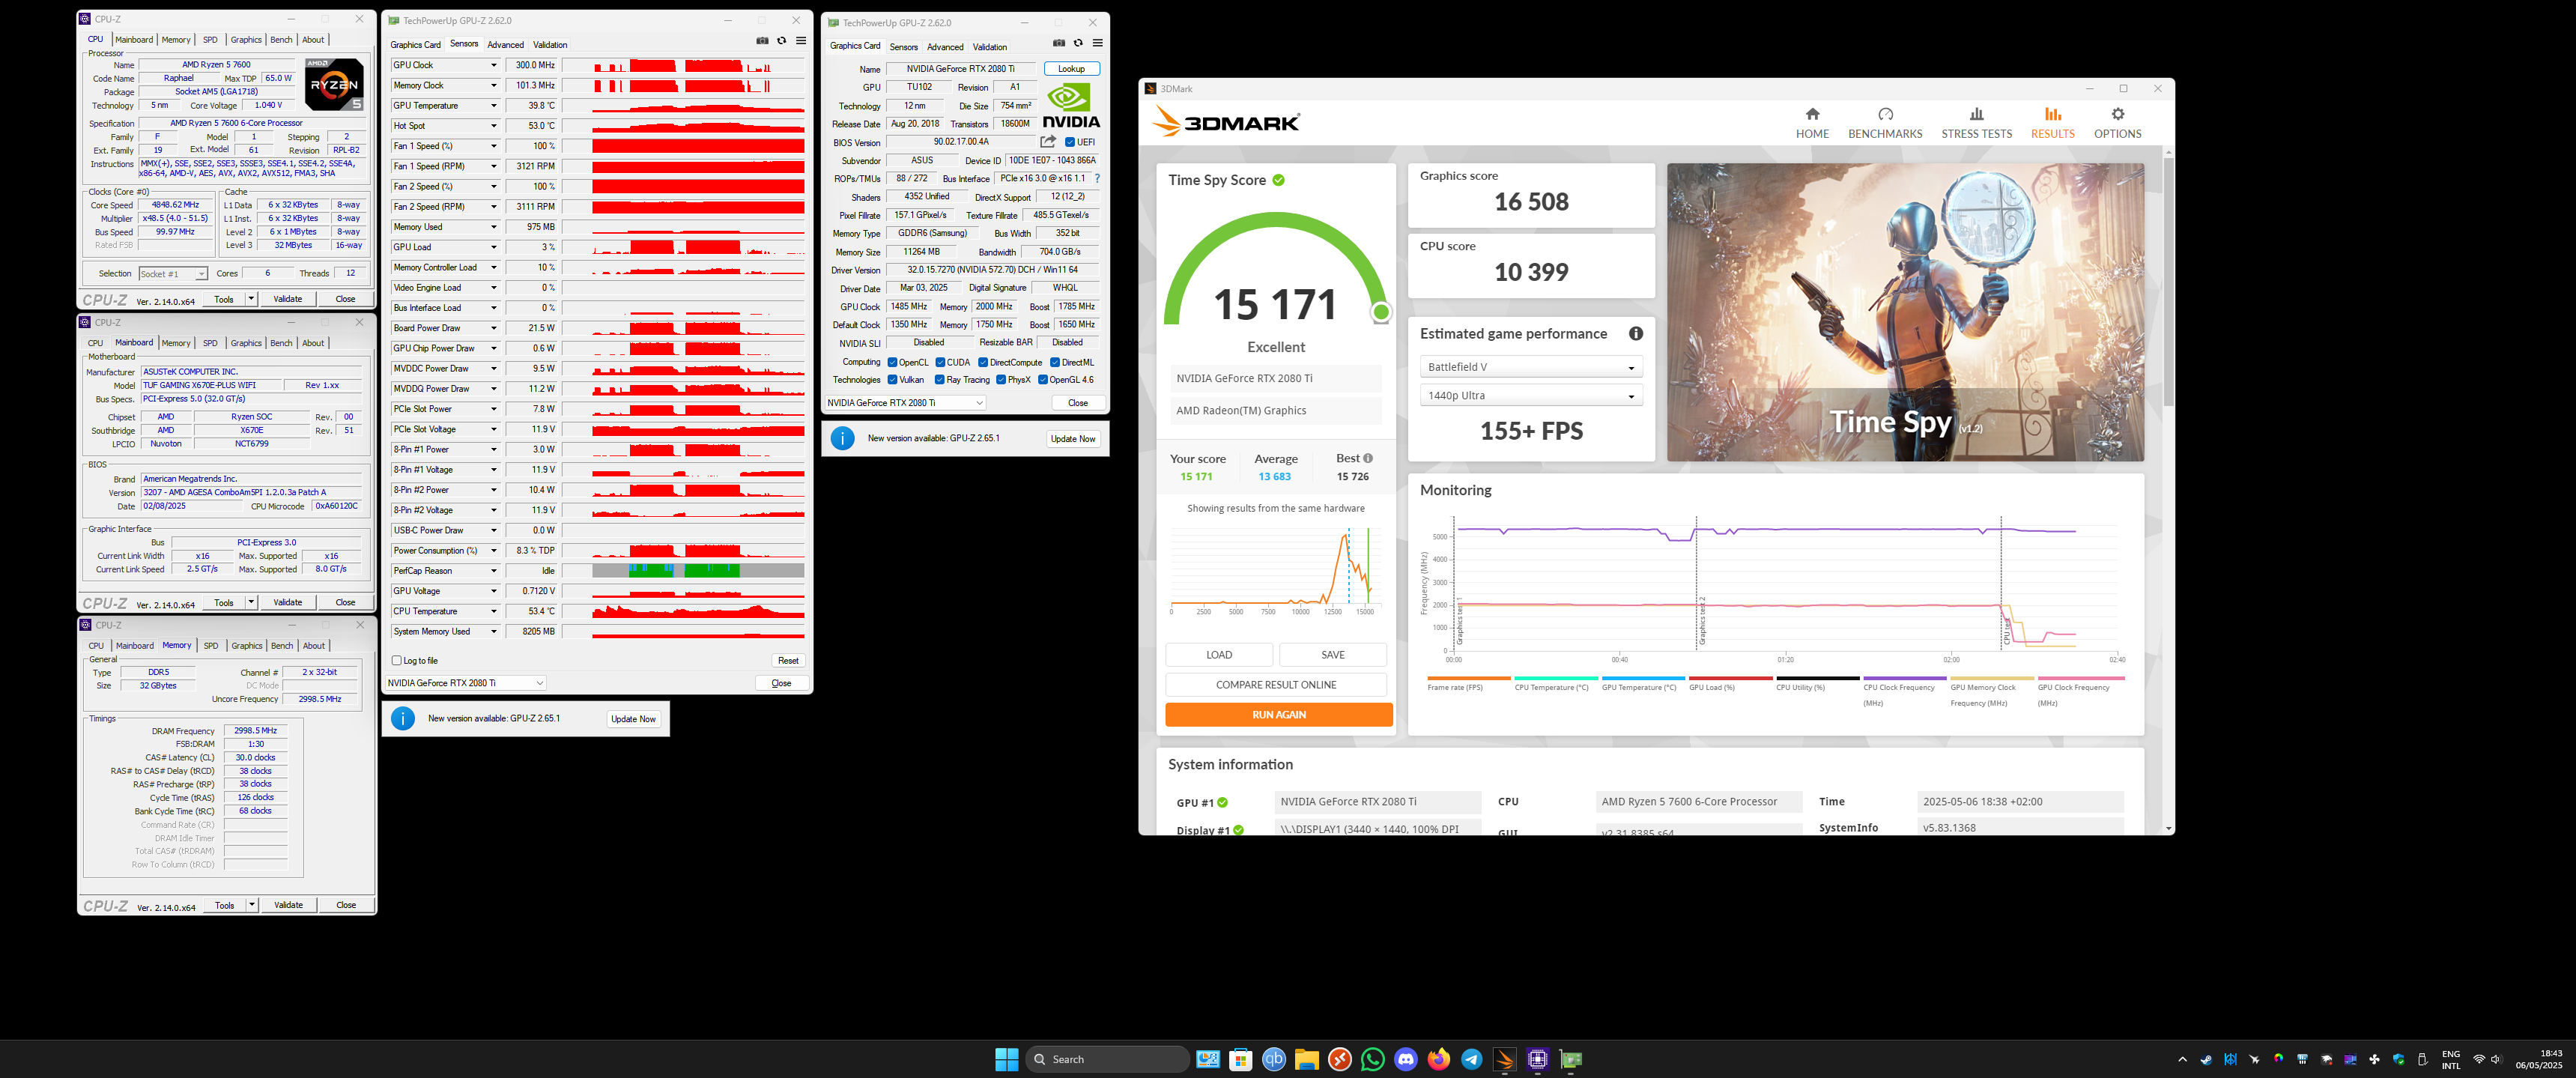2576x1078 pixels.
Task: Switch to Sensors tab in Graphics Card window
Action: pos(904,47)
